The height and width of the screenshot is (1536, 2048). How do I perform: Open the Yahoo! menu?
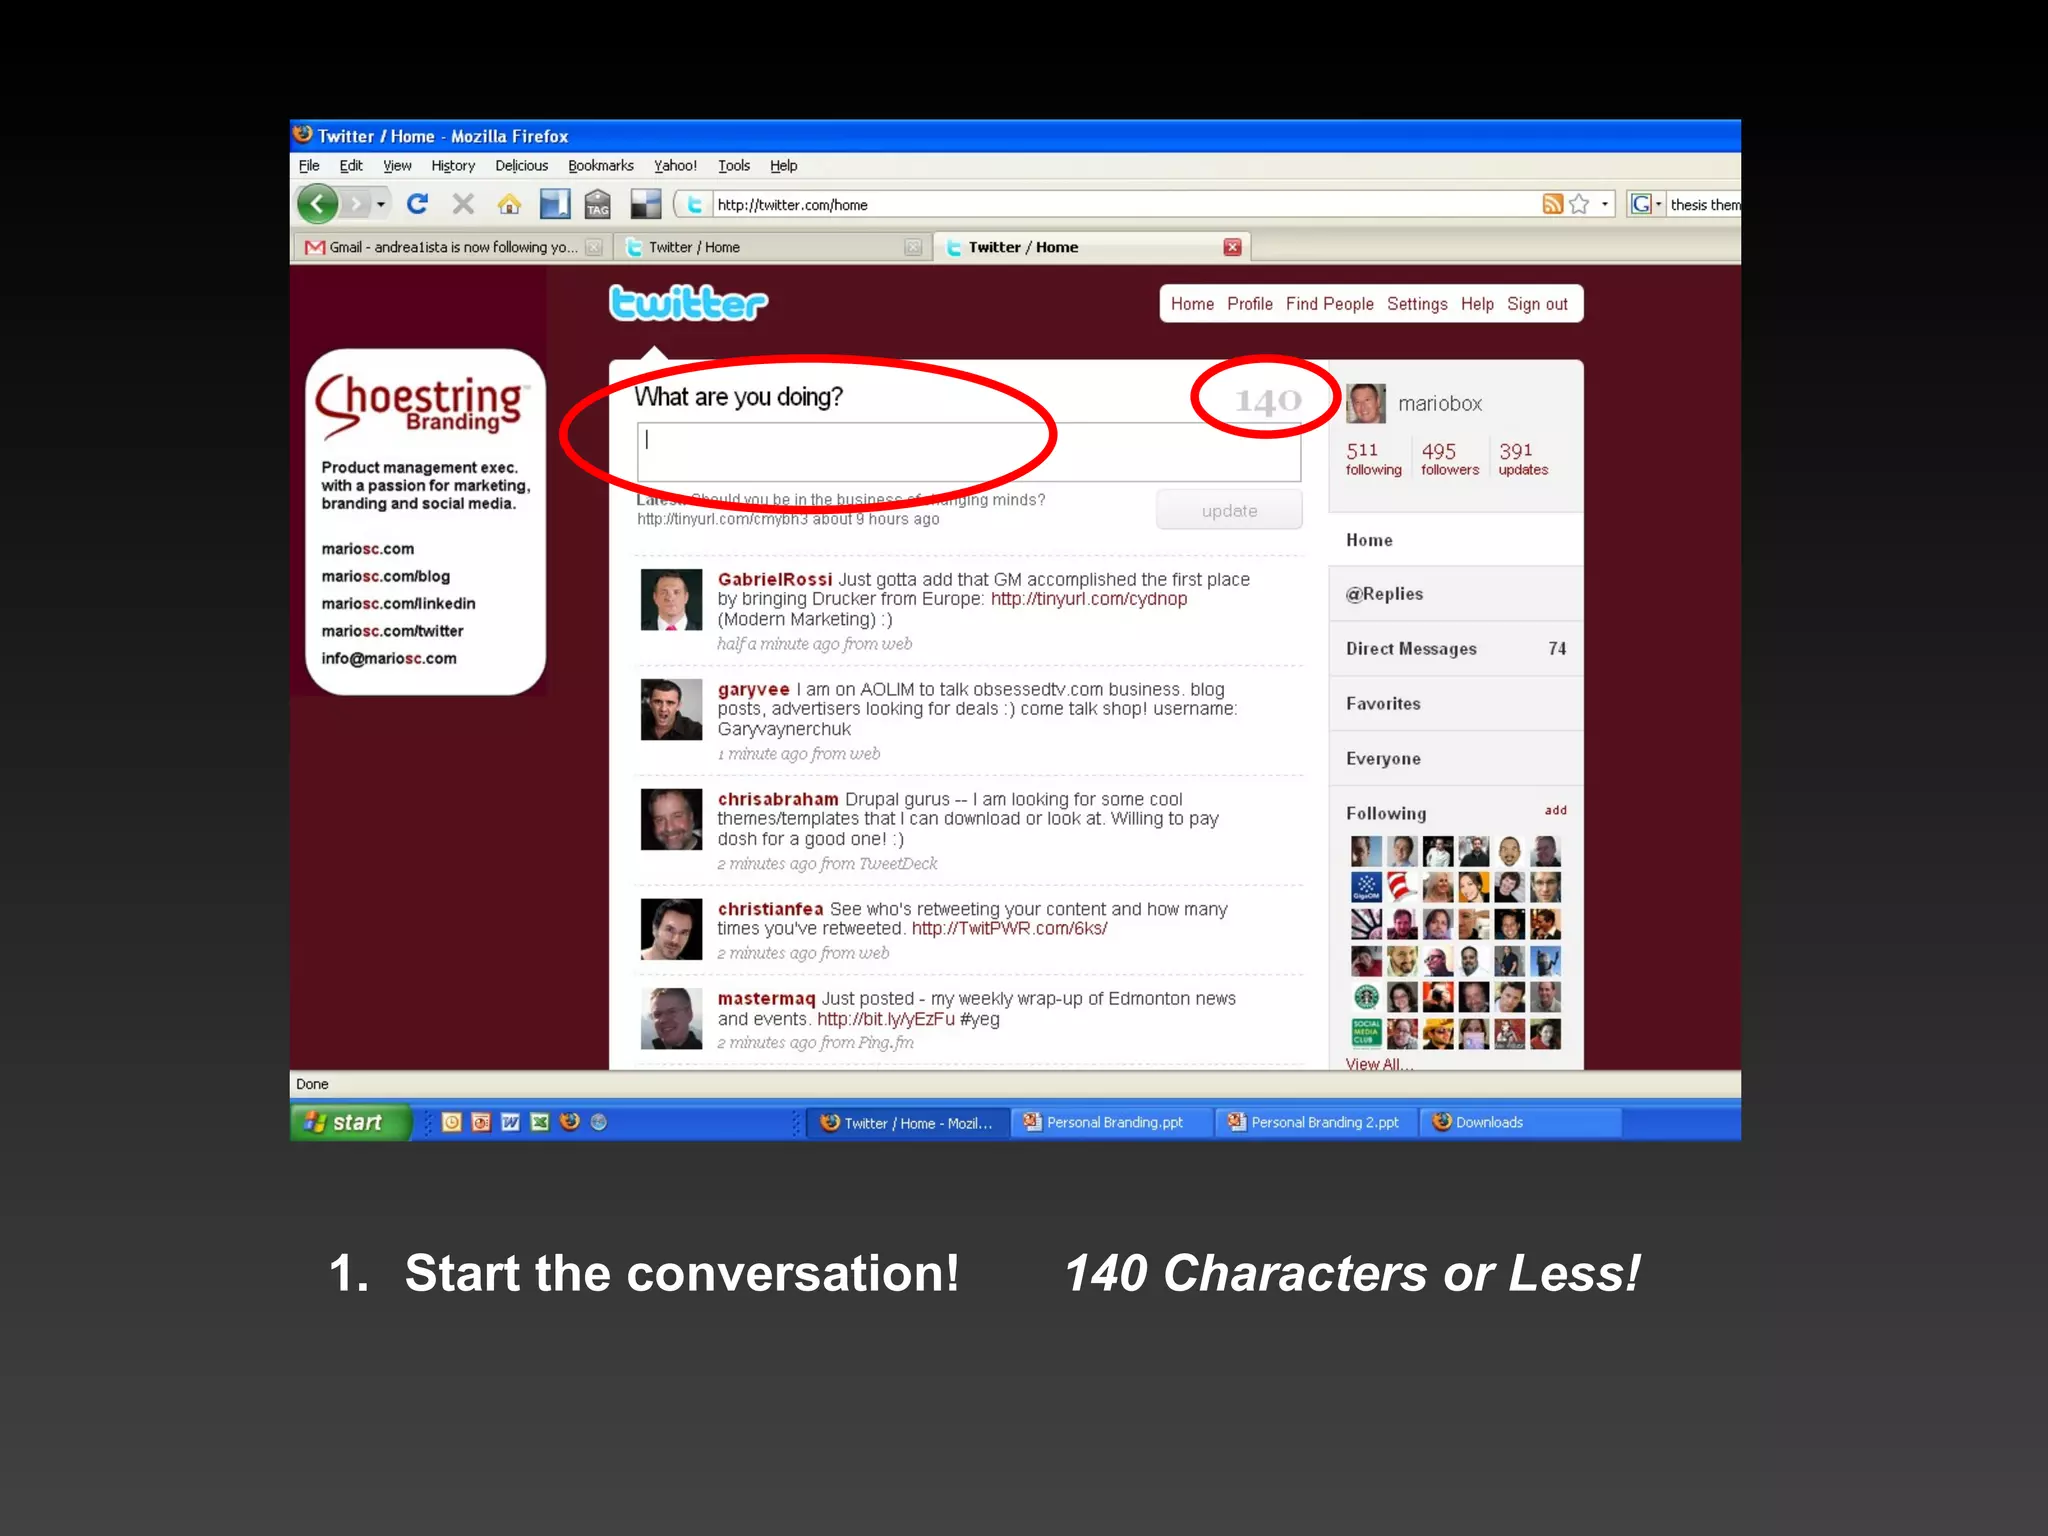click(675, 166)
